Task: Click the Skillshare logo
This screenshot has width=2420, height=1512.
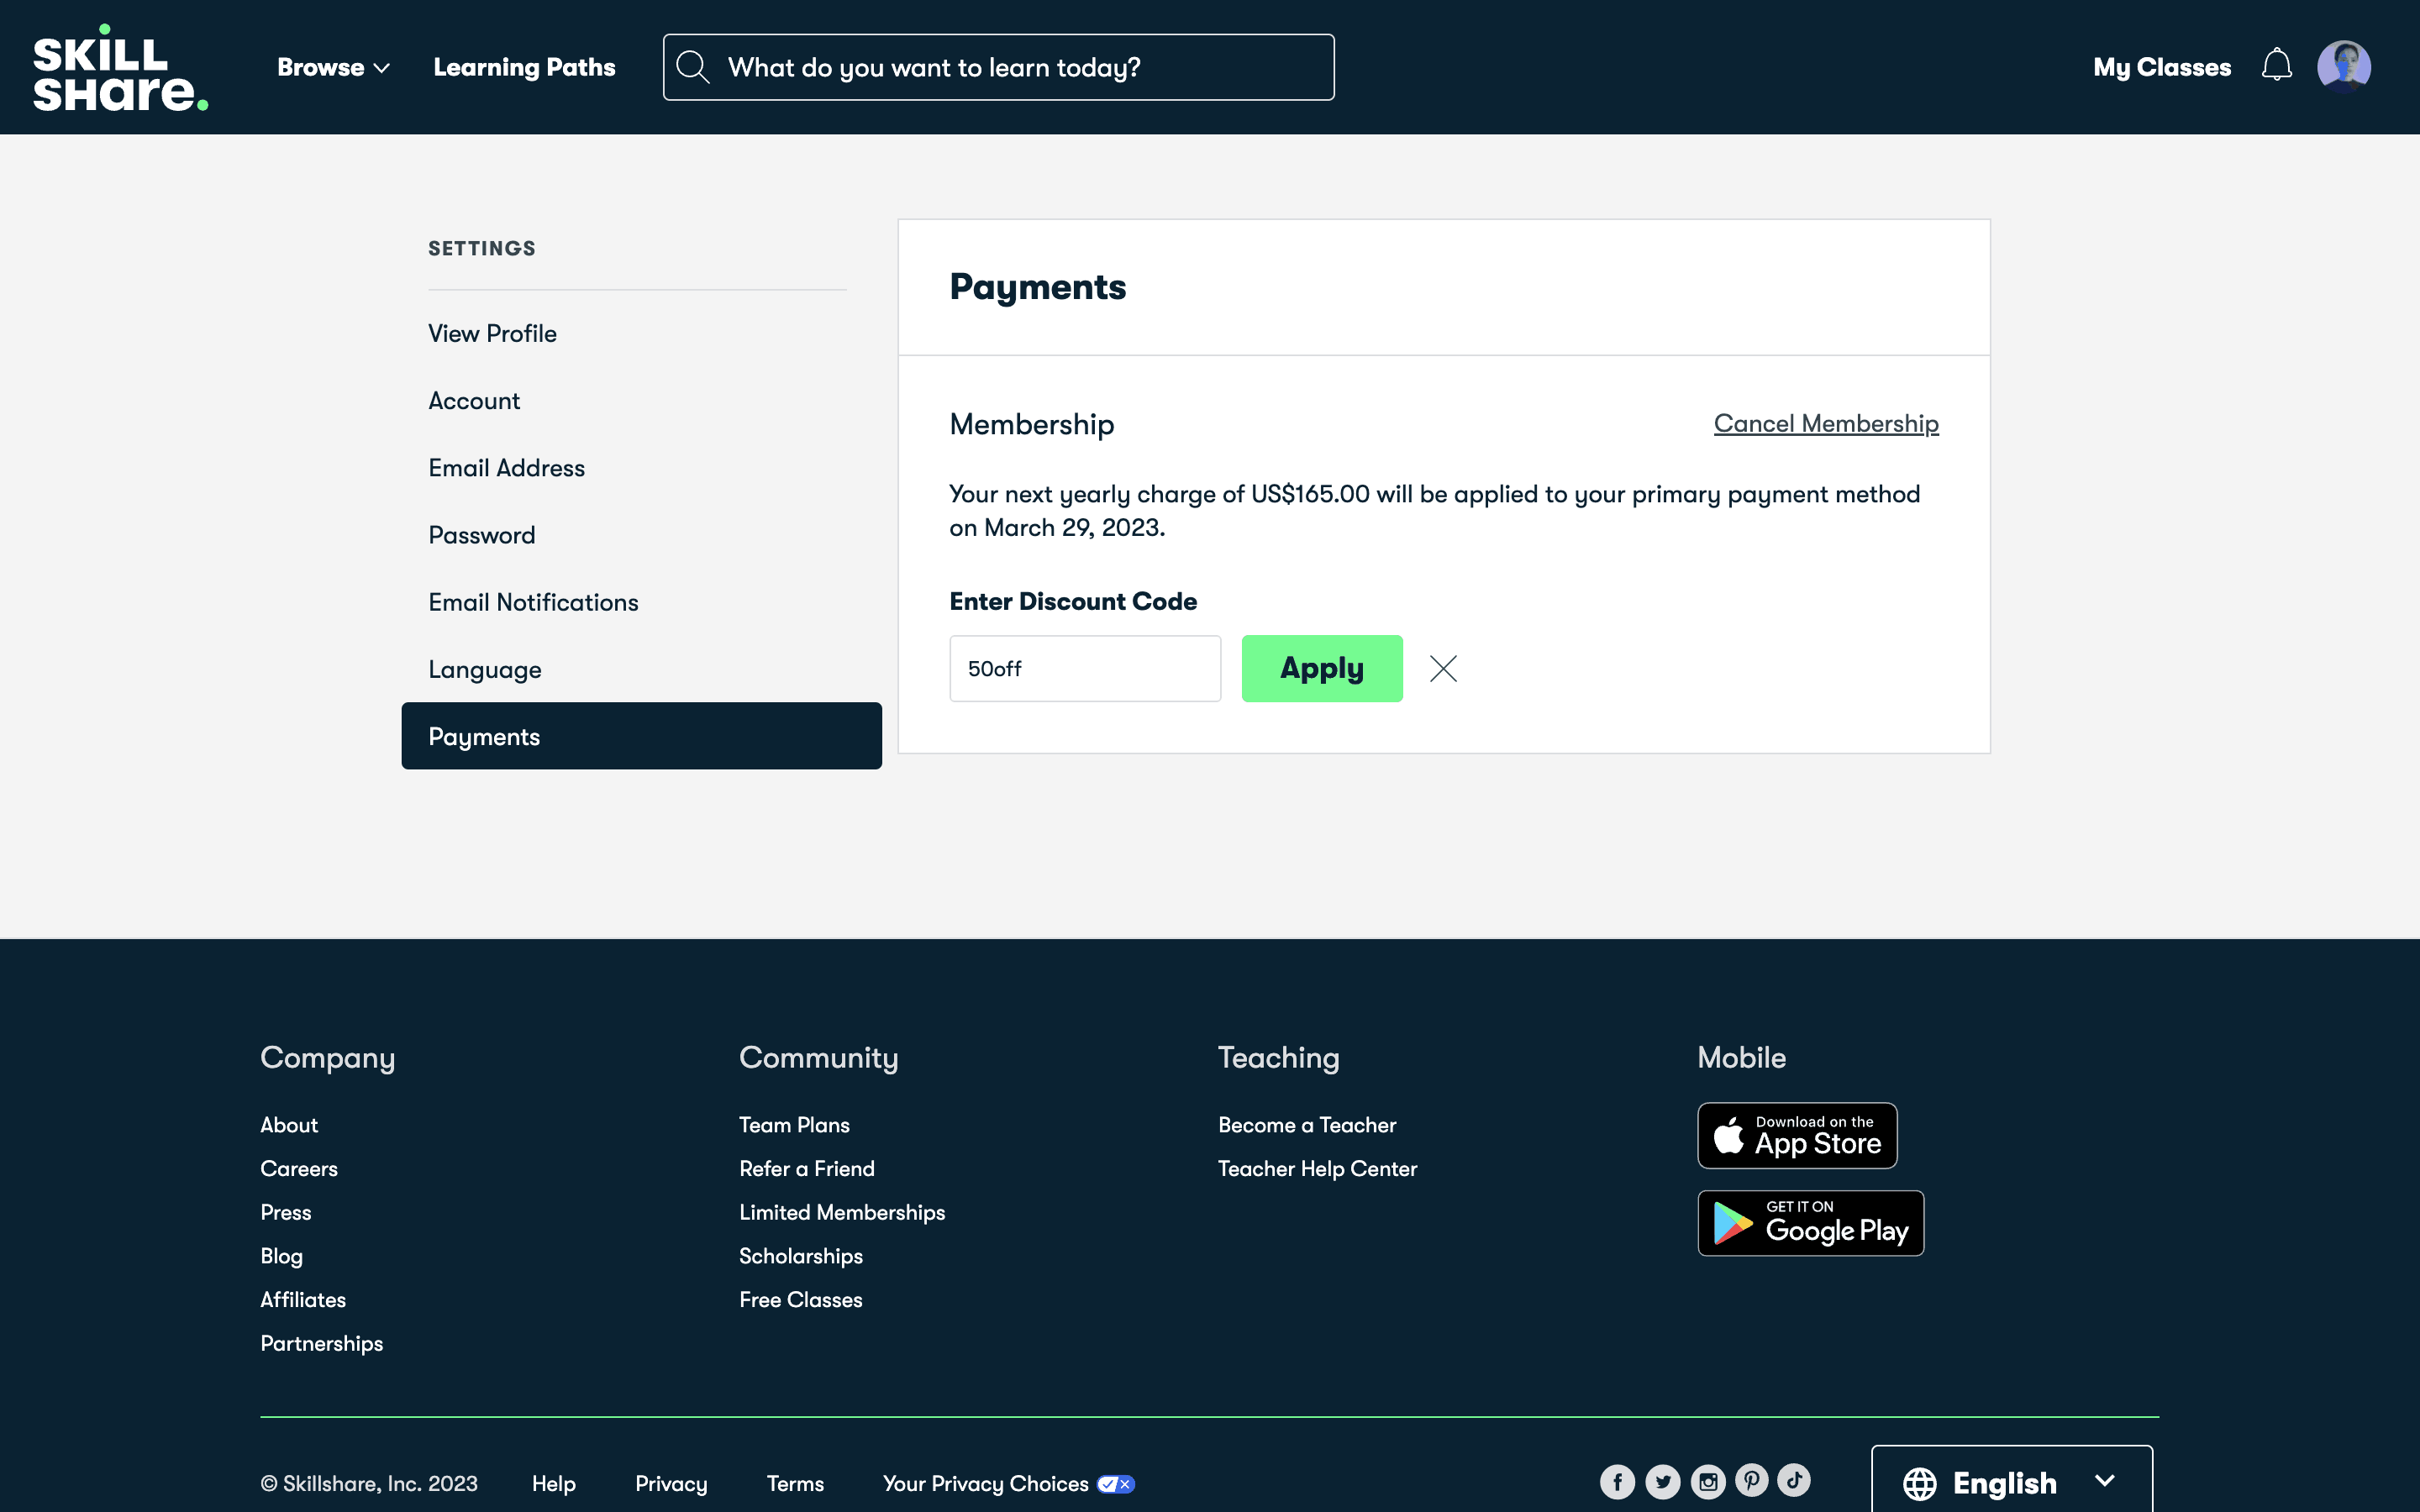Action: point(120,67)
